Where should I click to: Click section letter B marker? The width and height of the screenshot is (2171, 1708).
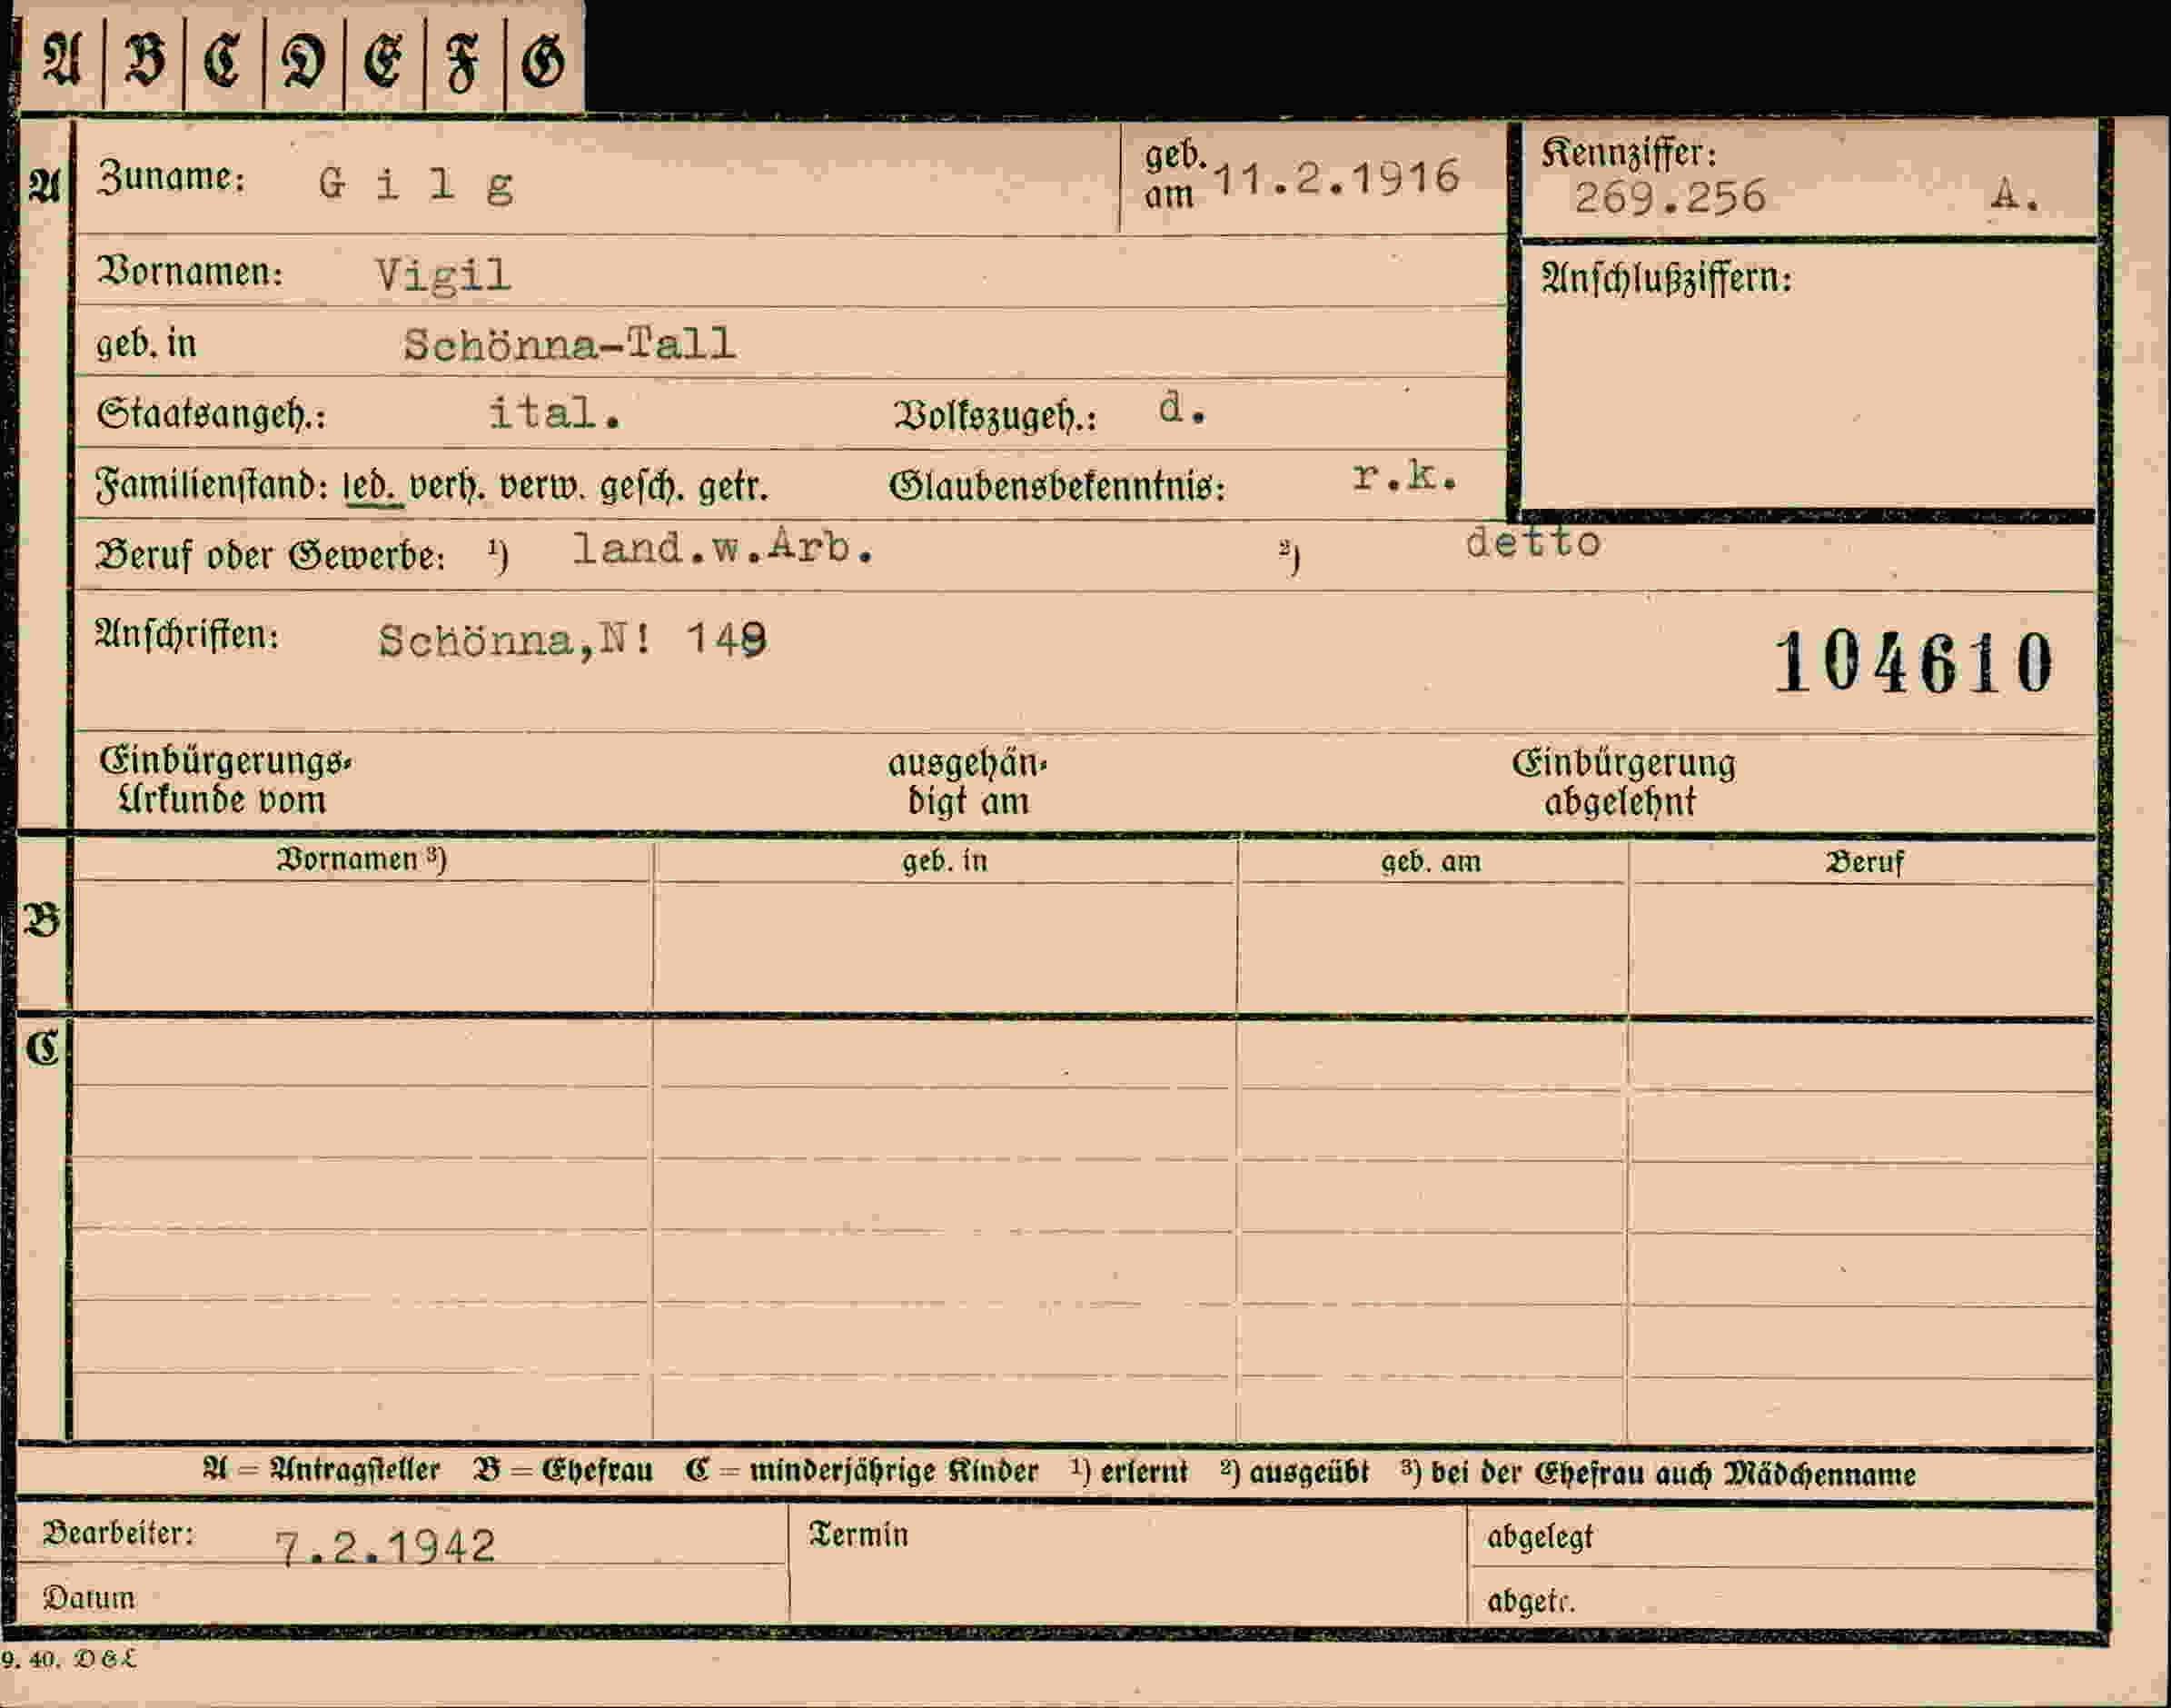pyautogui.click(x=43, y=920)
